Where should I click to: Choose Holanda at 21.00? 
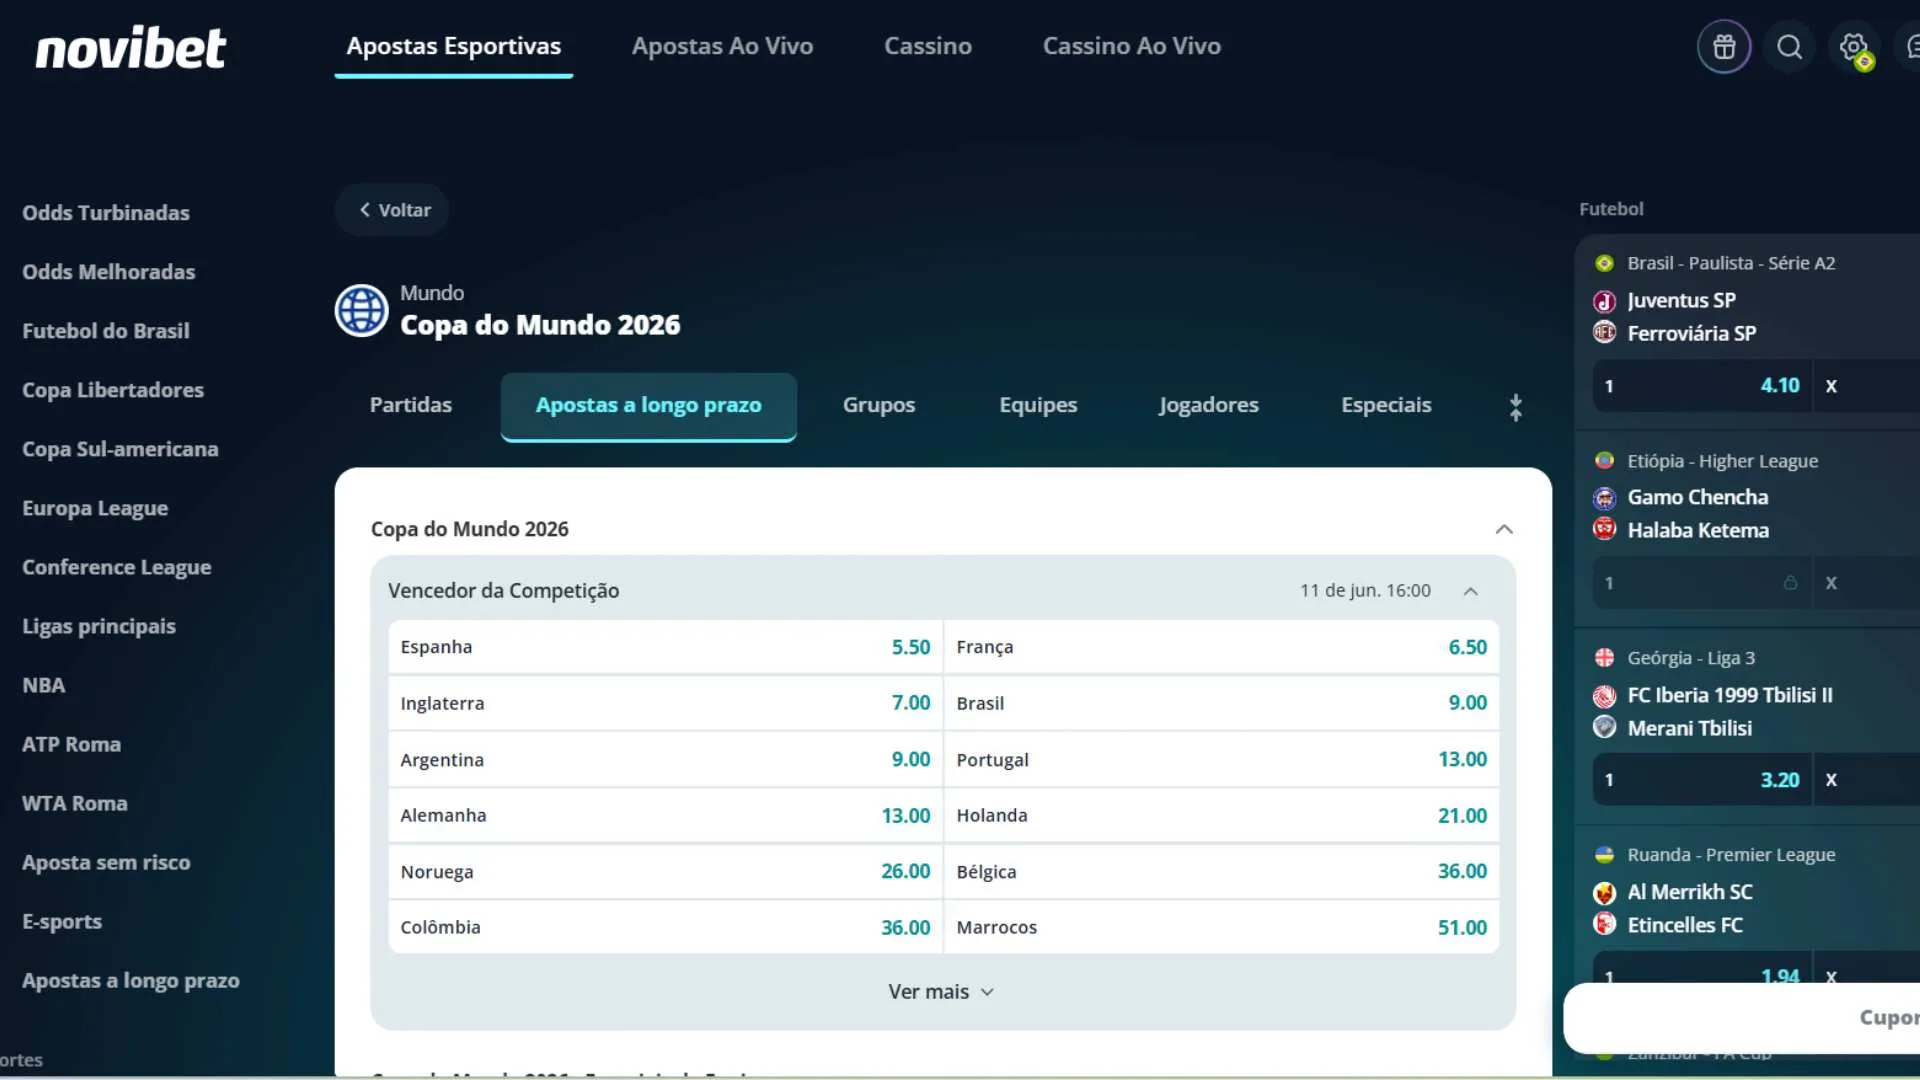point(1221,815)
